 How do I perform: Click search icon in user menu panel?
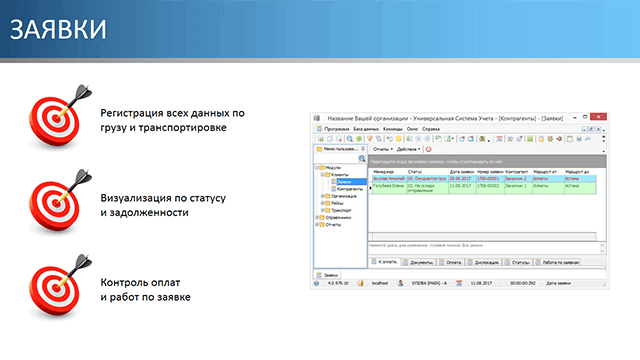tap(362, 159)
